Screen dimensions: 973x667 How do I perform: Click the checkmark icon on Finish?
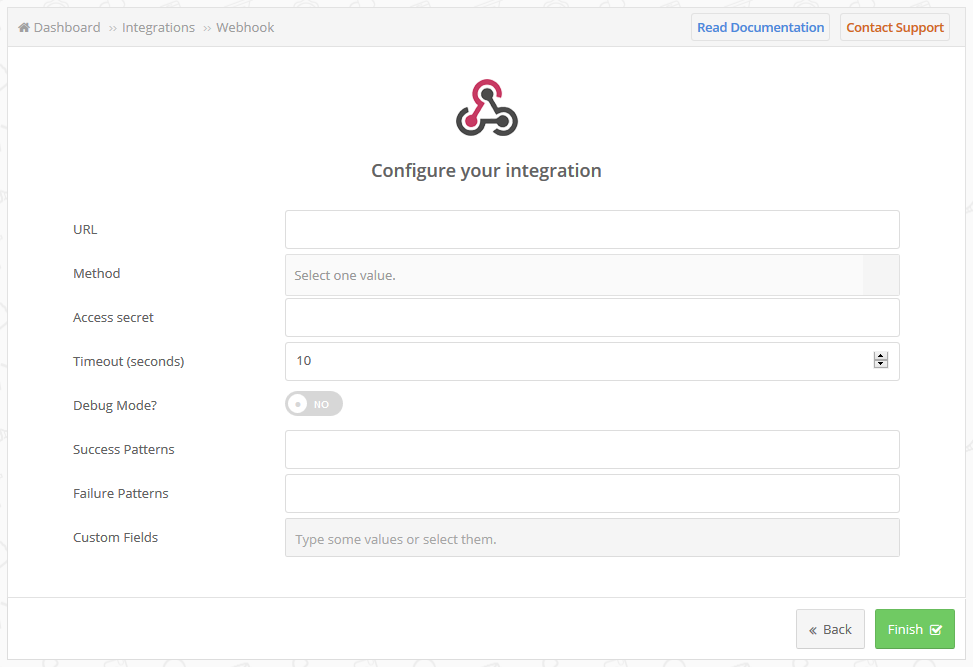pos(936,630)
